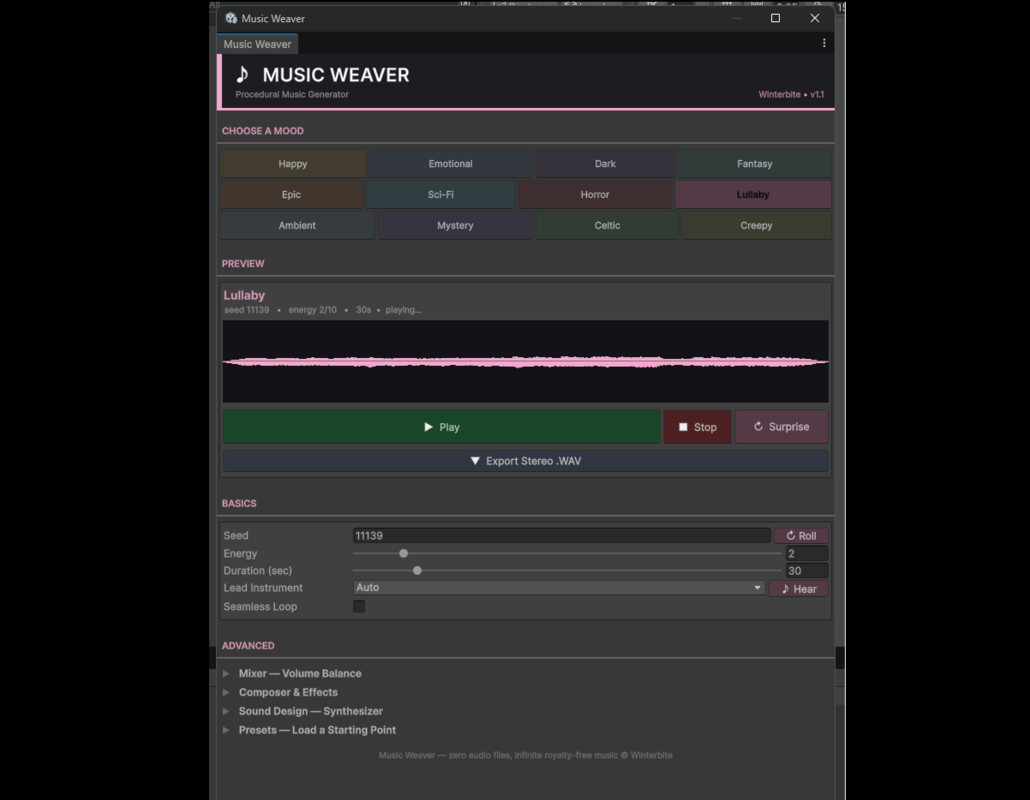
Task: Click the Music Weaver title bar icon
Action: (x=231, y=18)
